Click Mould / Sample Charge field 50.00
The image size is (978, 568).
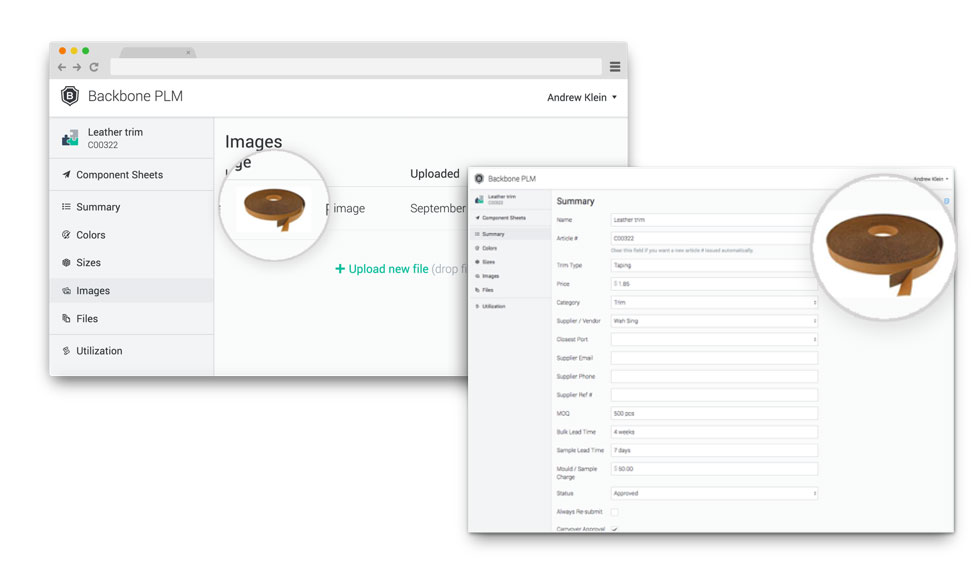pyautogui.click(x=714, y=469)
